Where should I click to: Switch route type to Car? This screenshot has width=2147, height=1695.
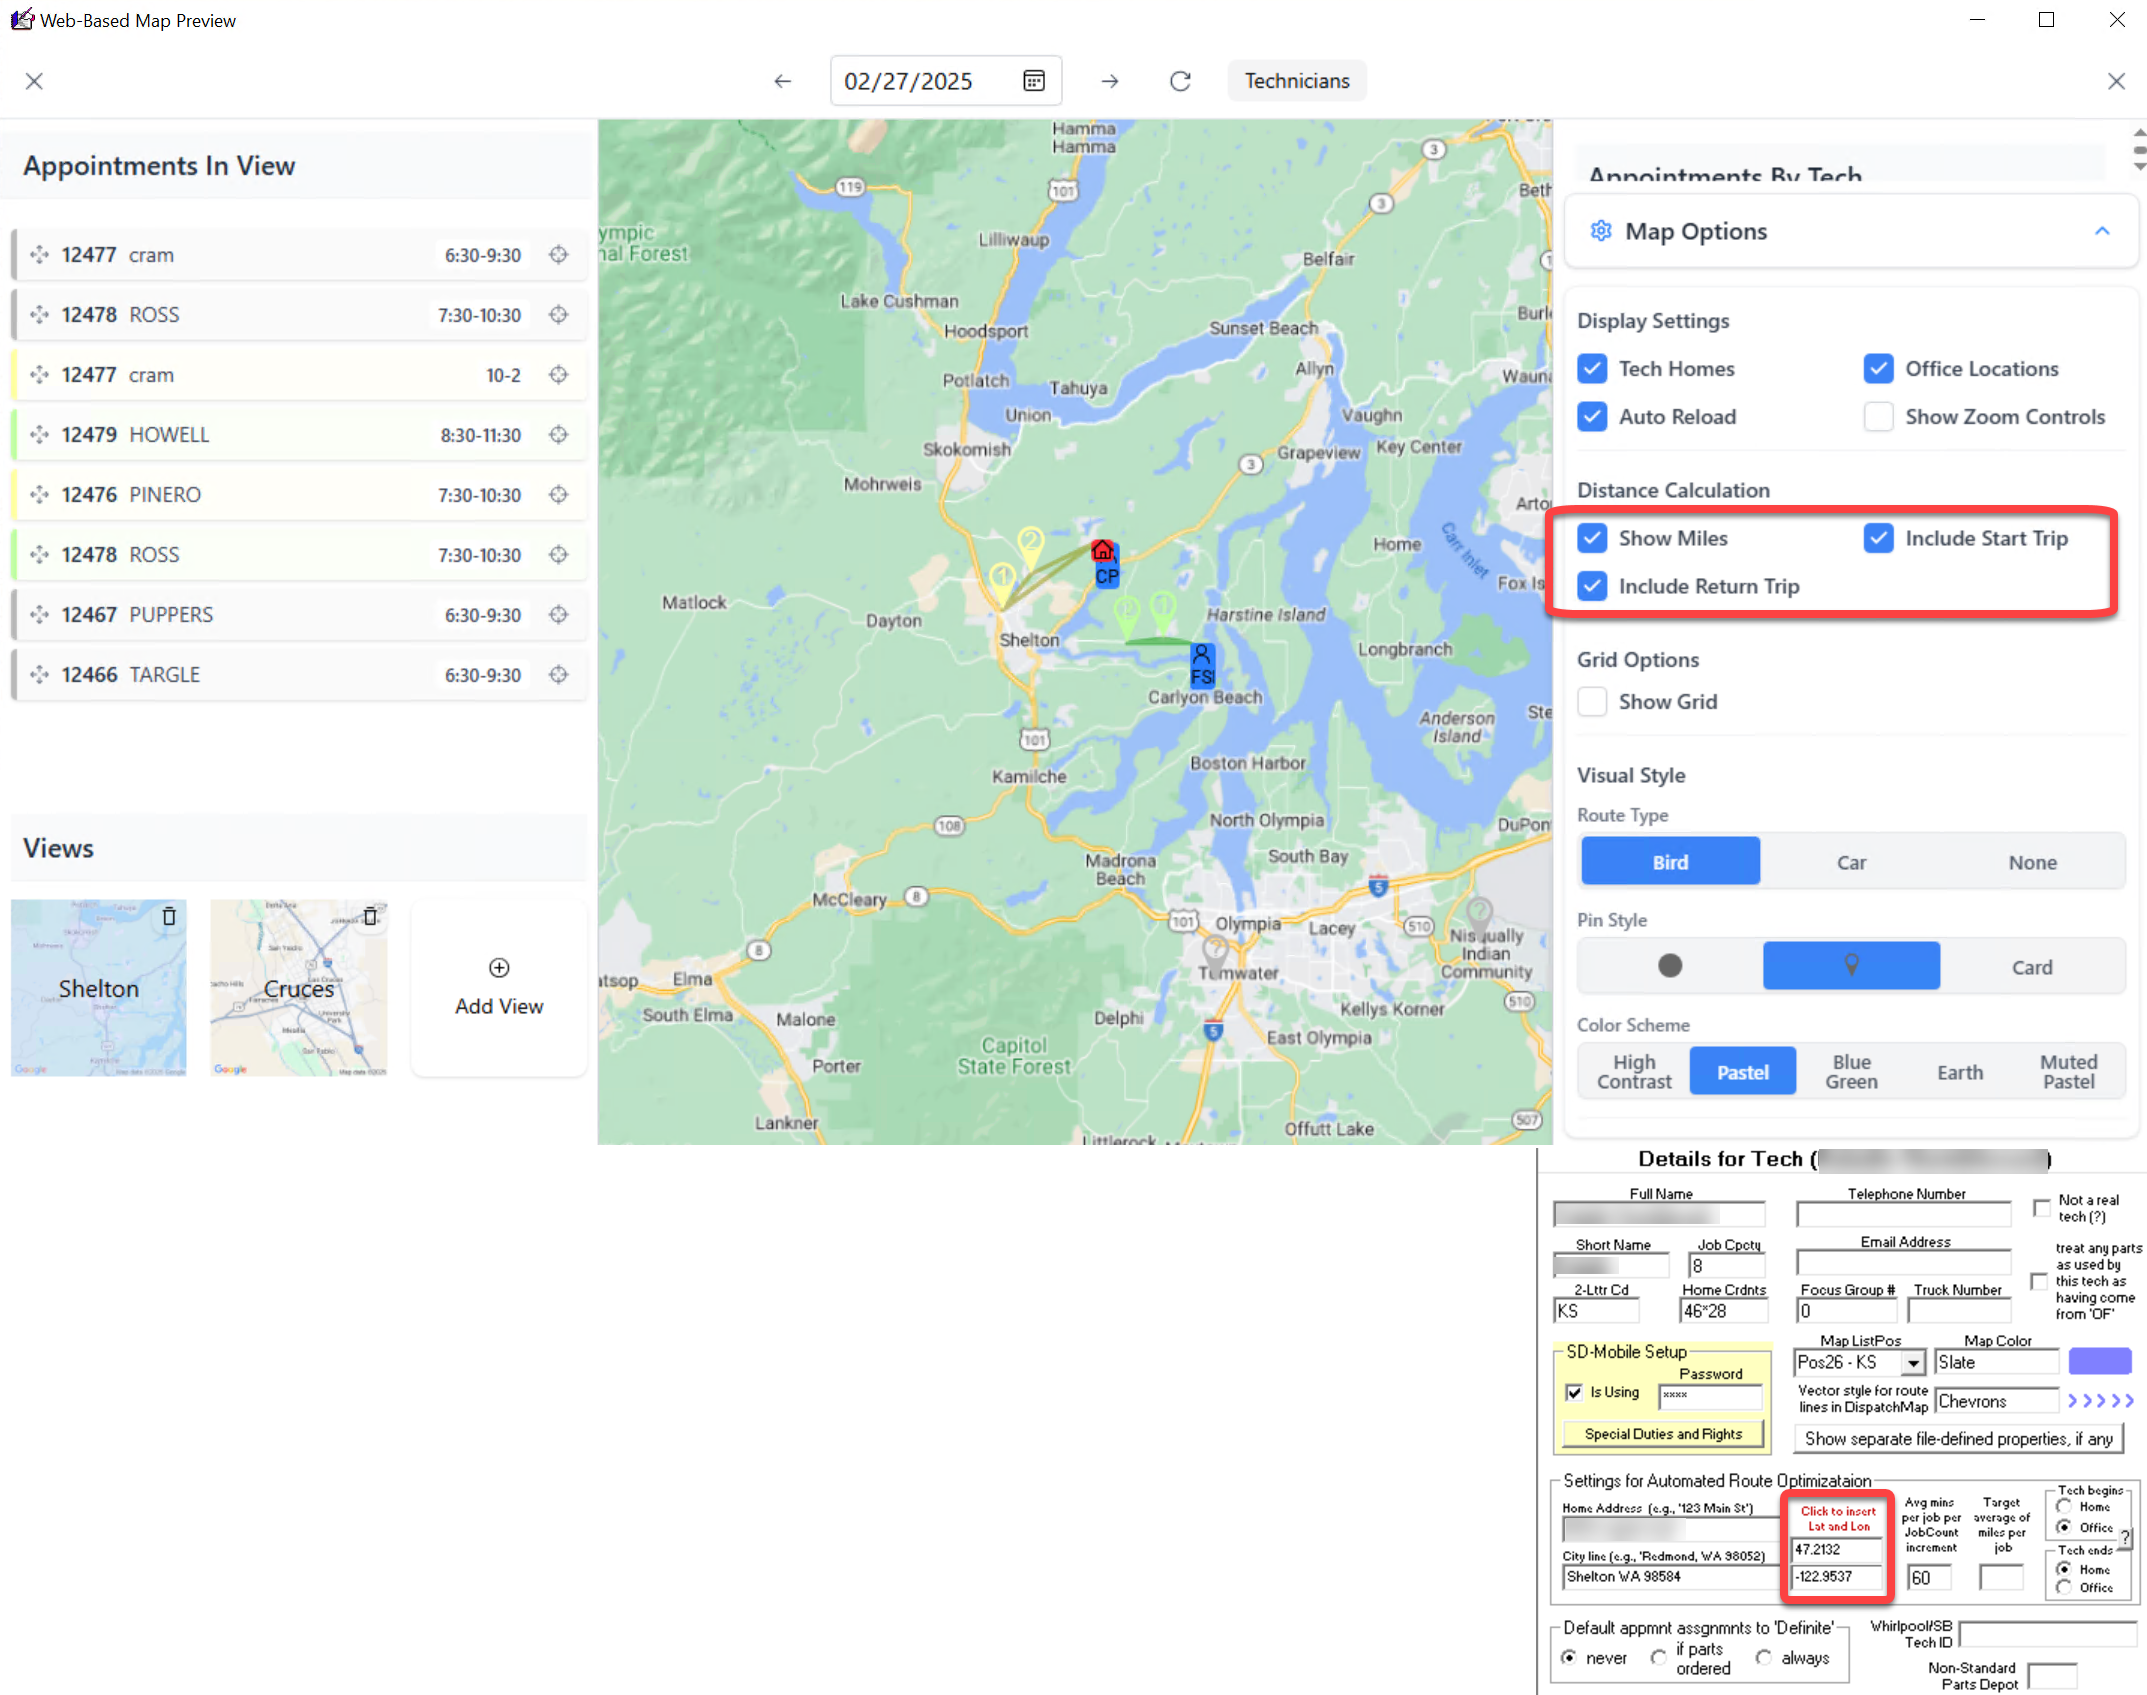pos(1851,862)
